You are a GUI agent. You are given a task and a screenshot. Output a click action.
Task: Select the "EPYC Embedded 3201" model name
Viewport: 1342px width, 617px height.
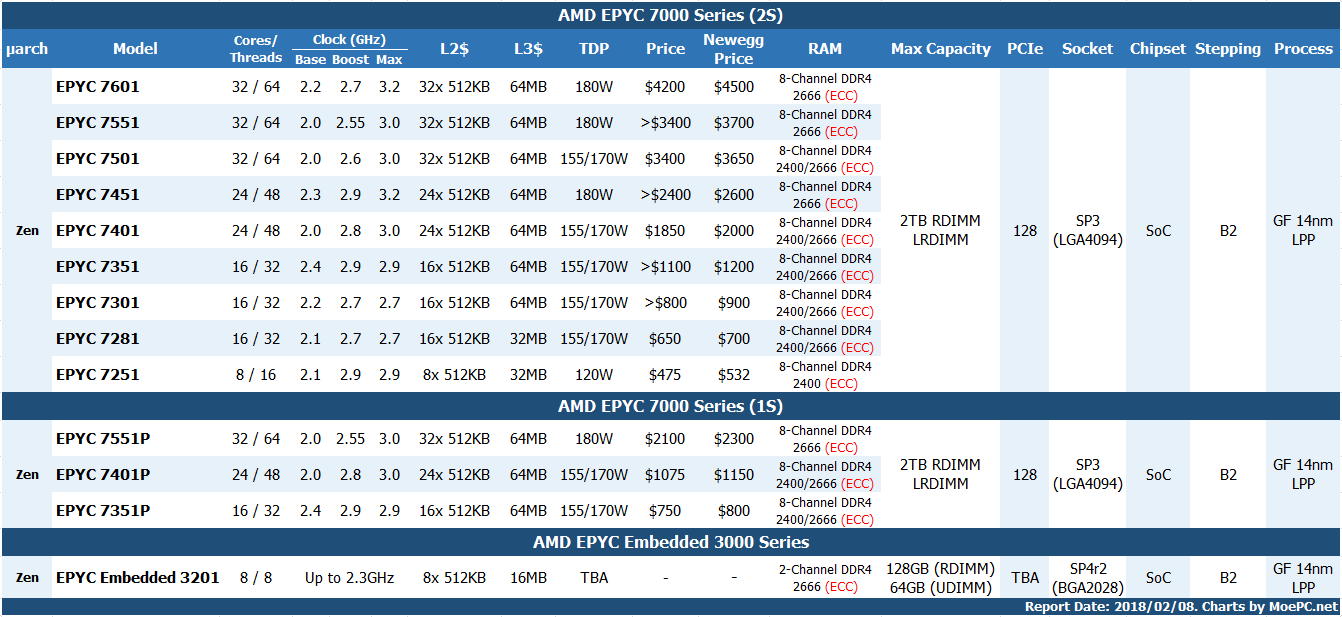click(138, 577)
